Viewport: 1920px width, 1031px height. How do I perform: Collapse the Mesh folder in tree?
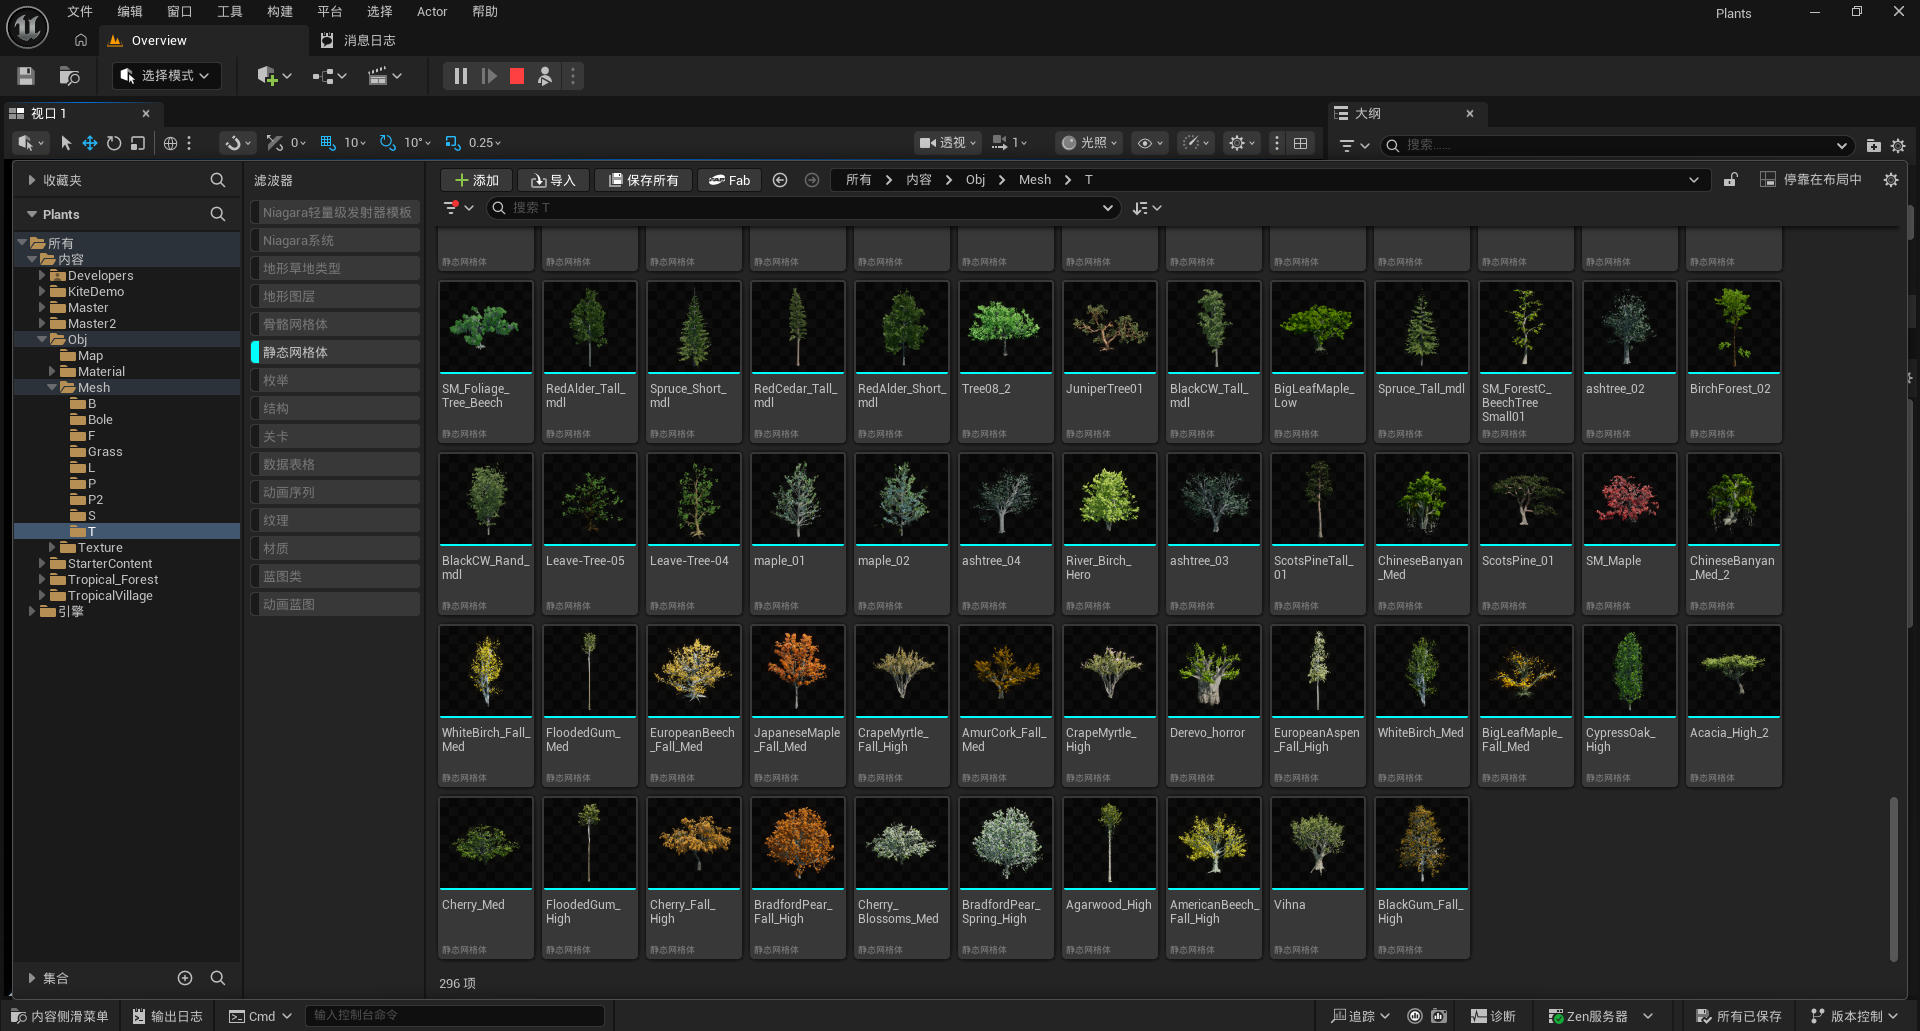click(x=52, y=388)
